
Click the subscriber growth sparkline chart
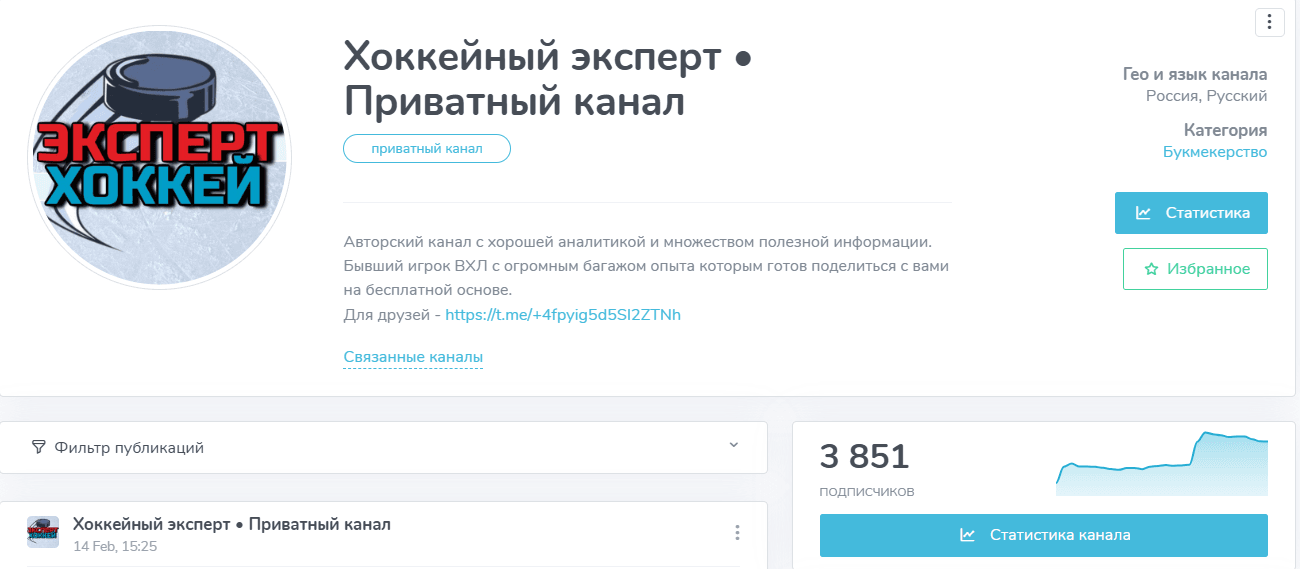(1162, 464)
